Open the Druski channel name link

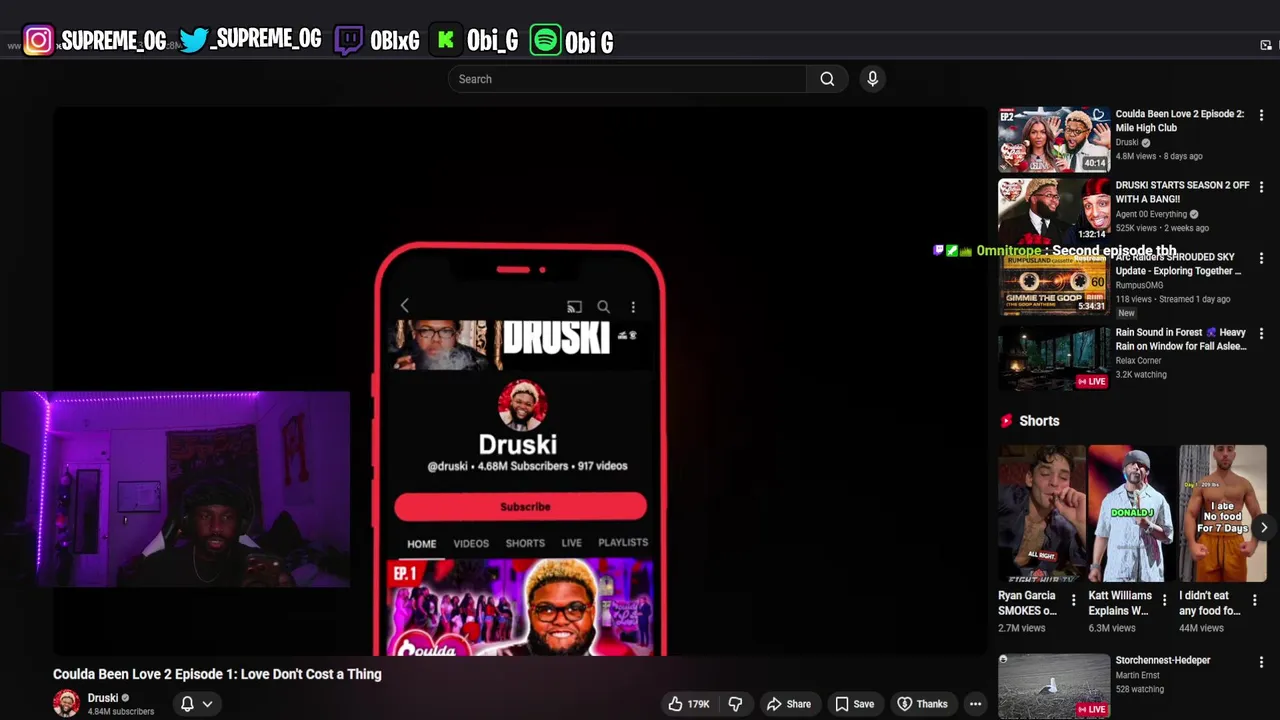(x=103, y=698)
